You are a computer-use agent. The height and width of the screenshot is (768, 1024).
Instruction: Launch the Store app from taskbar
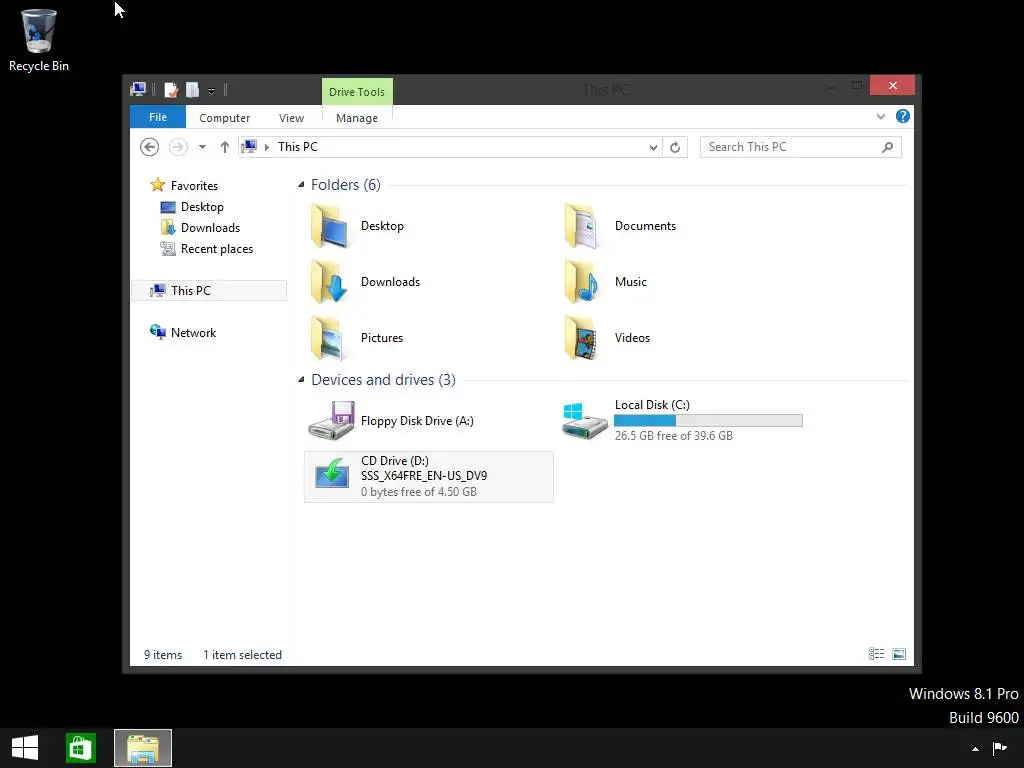(81, 748)
